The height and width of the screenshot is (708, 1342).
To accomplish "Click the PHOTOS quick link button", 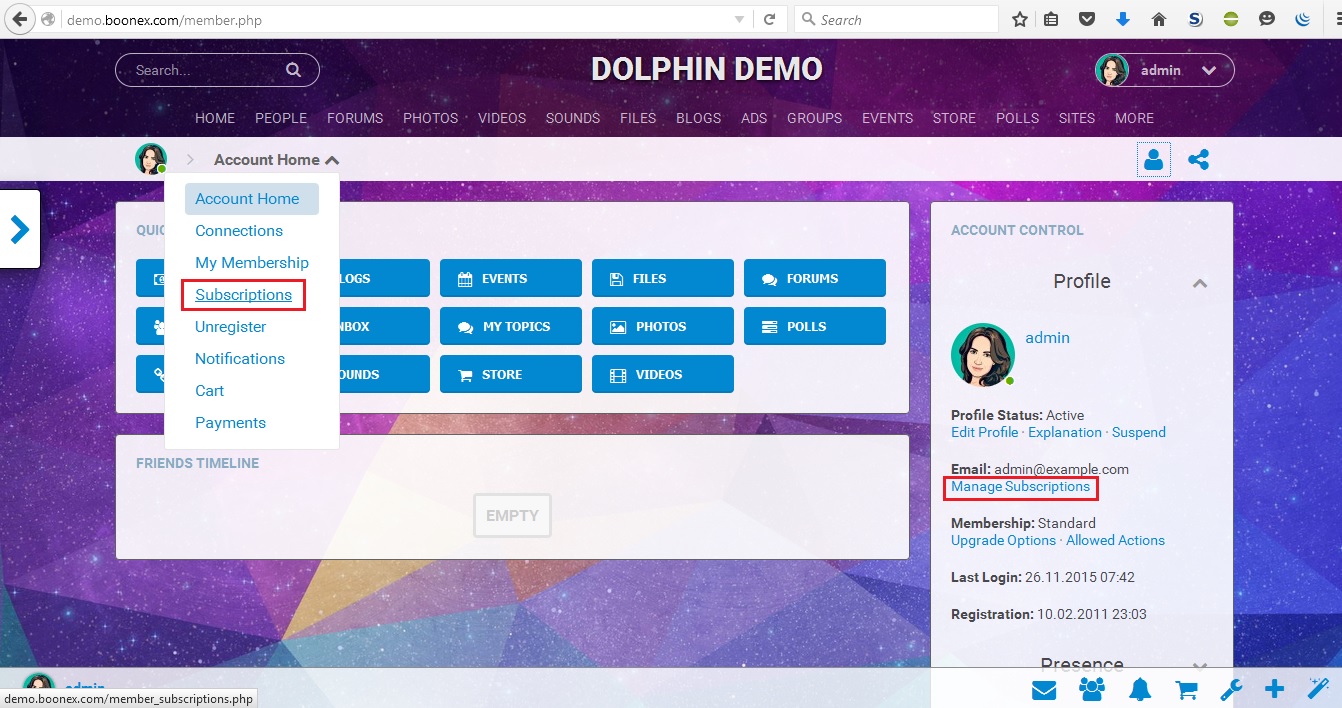I will coord(662,326).
